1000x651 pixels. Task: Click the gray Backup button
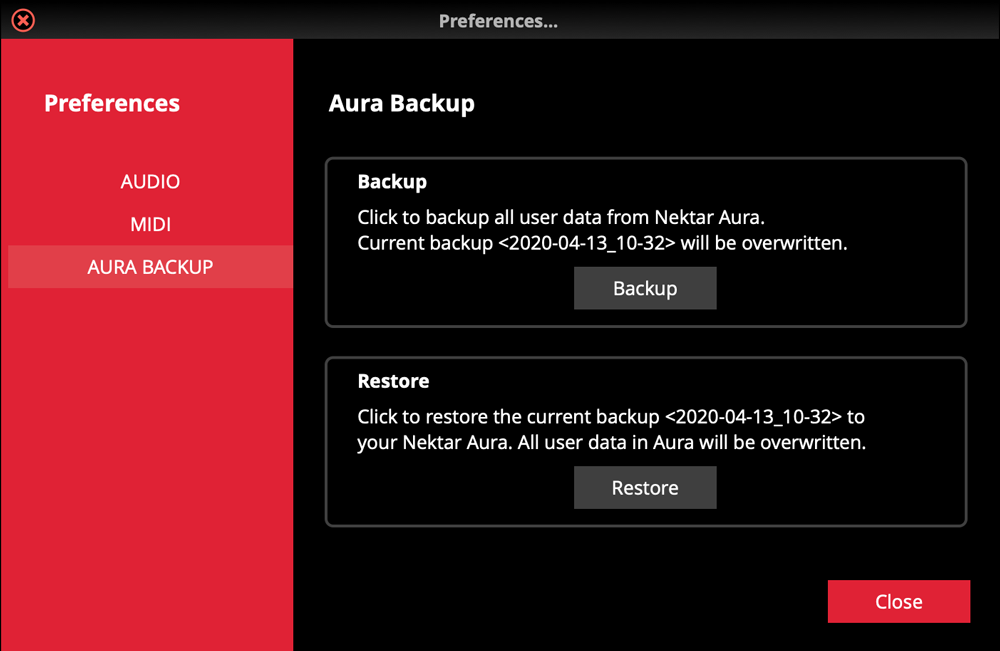(x=645, y=288)
